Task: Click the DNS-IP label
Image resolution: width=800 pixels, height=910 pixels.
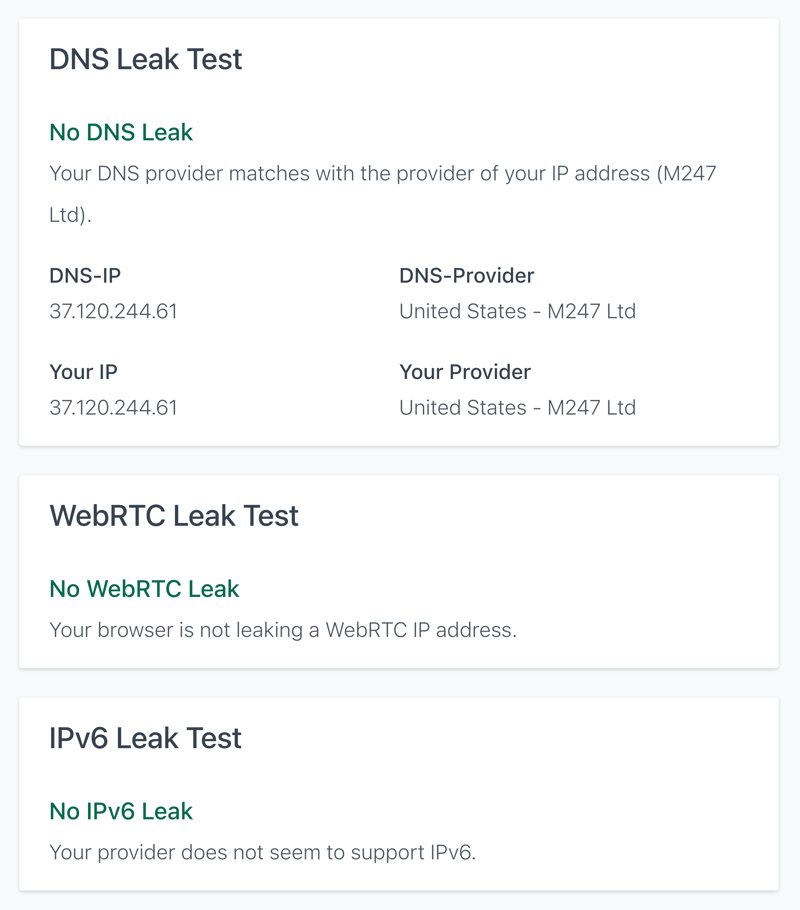Action: tap(85, 275)
